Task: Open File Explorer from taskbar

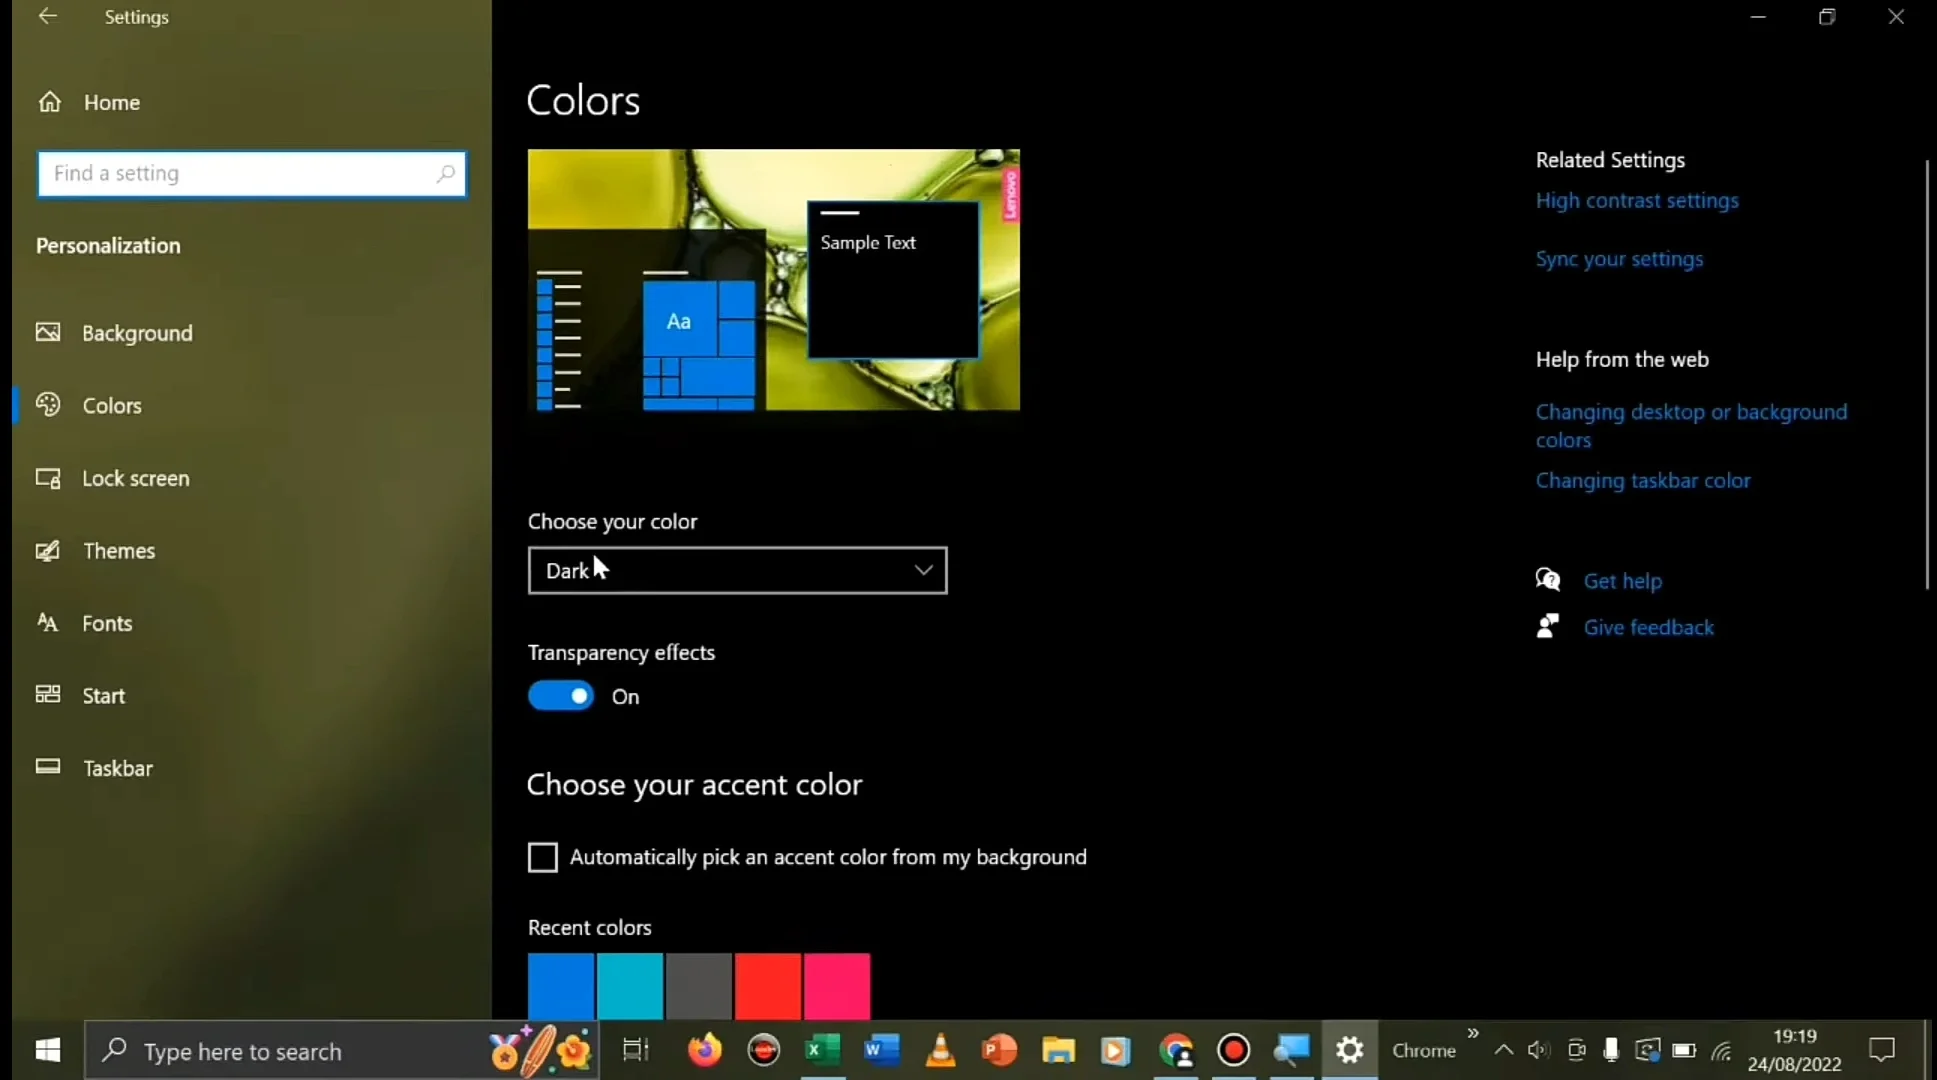Action: tap(1058, 1051)
